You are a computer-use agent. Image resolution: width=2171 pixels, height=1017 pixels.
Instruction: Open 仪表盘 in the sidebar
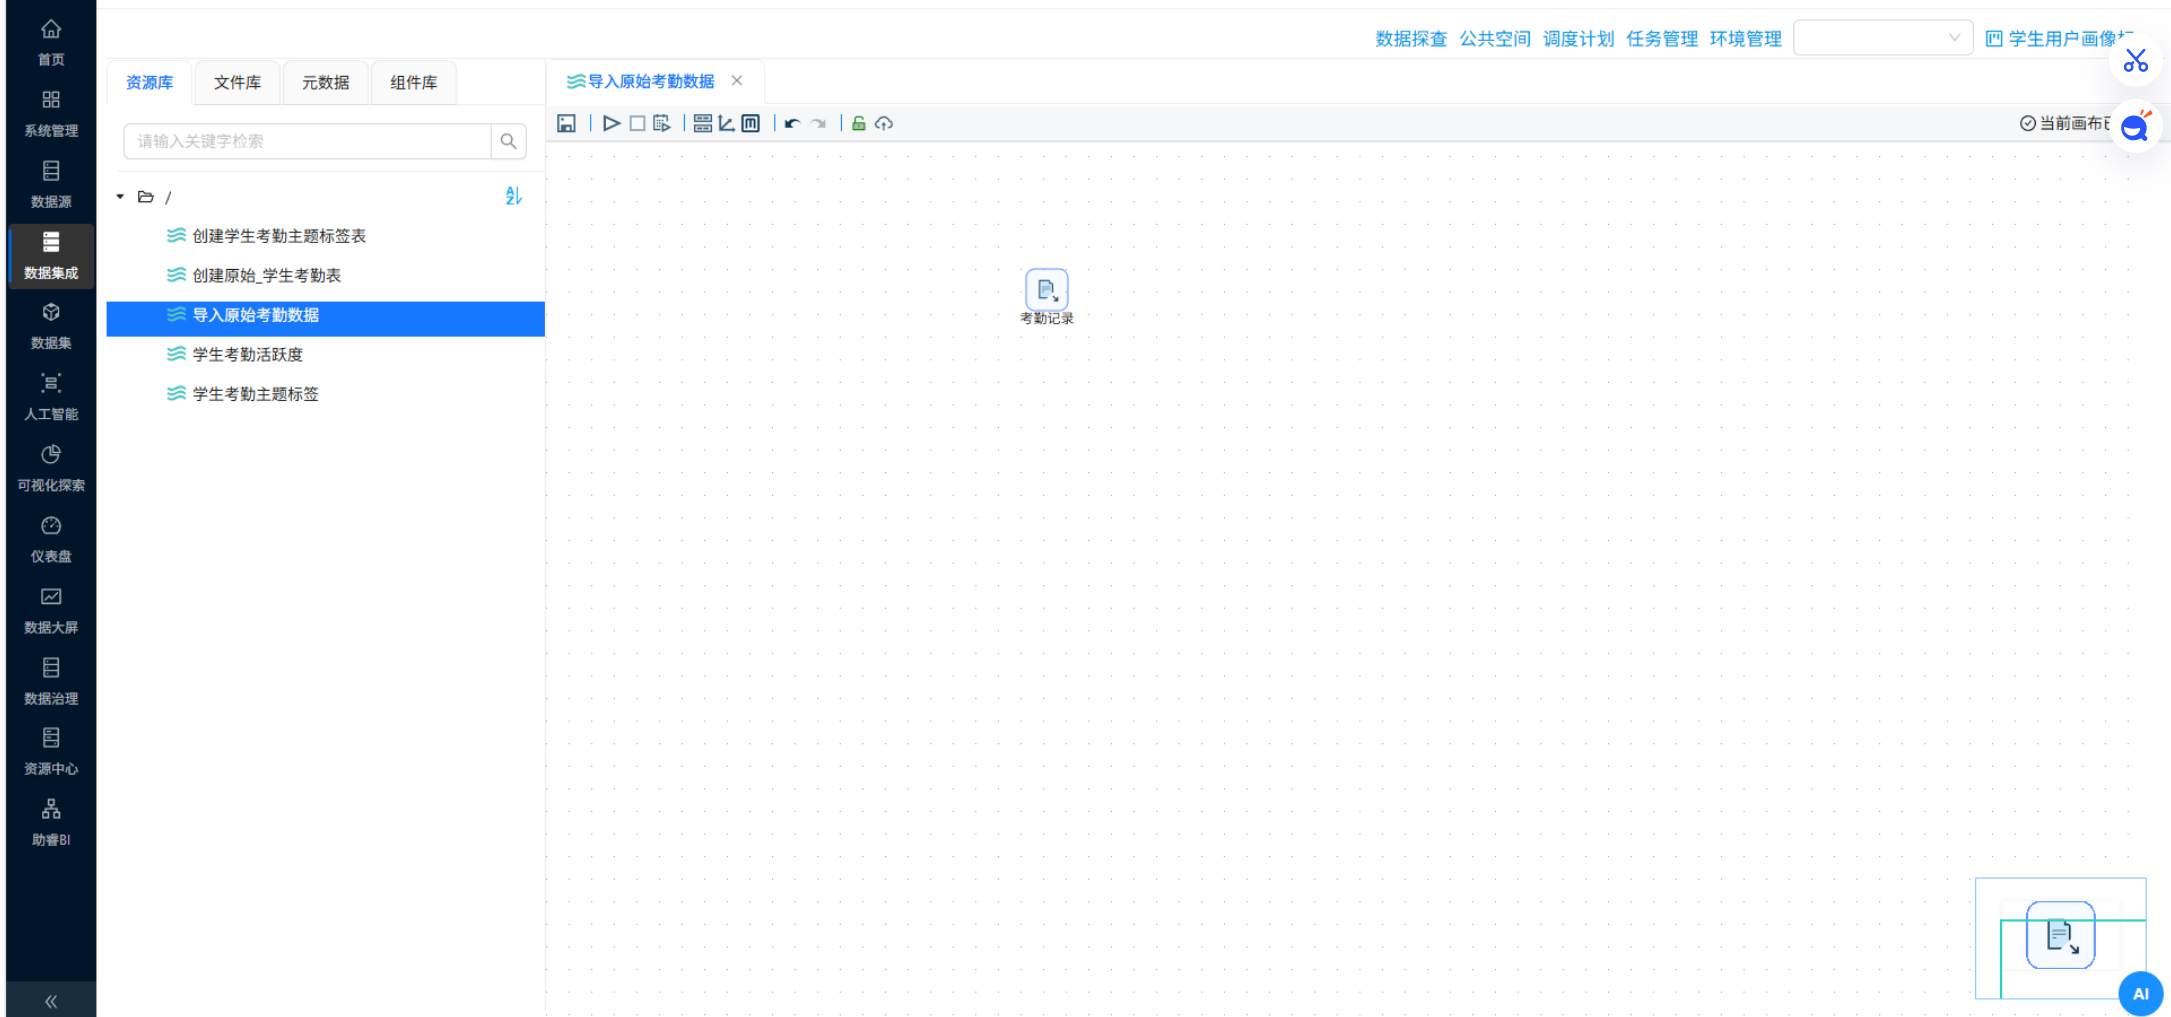(x=51, y=539)
